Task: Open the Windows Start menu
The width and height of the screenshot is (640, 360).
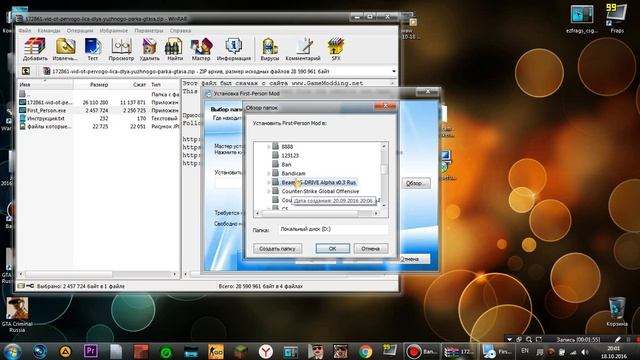Action: pos(13,351)
